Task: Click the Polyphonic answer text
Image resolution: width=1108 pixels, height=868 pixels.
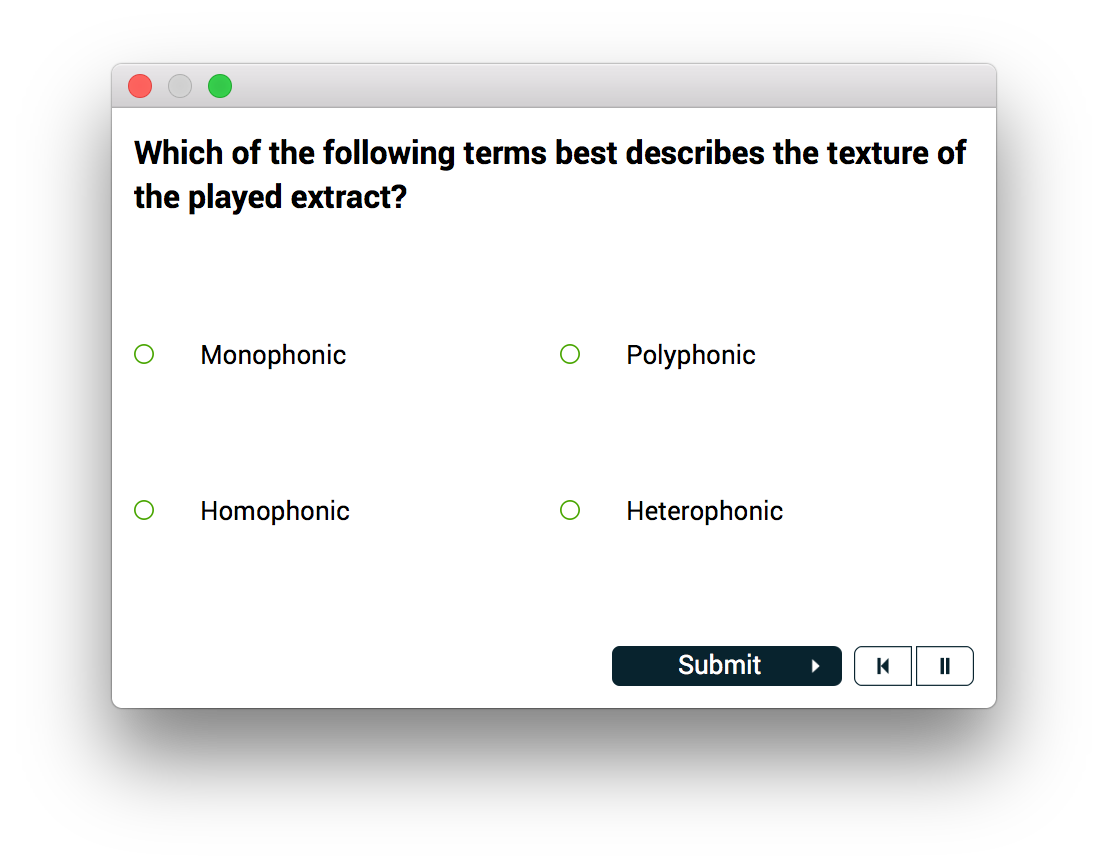Action: coord(690,355)
